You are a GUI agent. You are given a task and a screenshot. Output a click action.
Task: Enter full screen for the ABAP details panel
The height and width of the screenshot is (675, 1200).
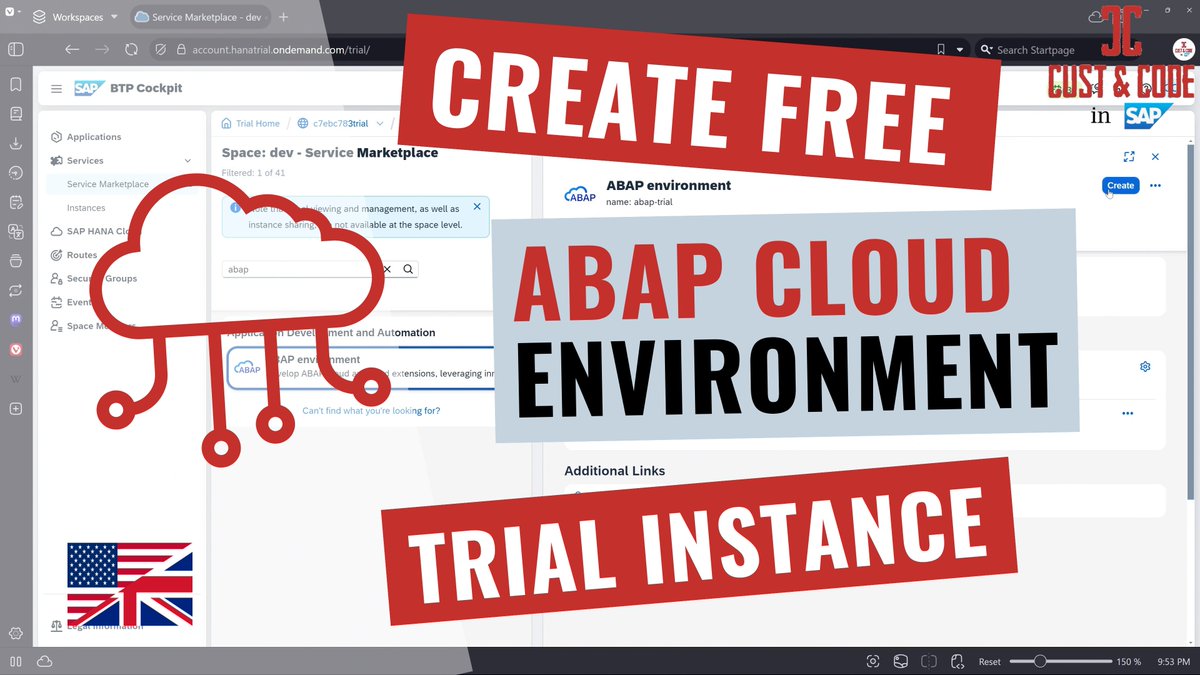(x=1129, y=157)
